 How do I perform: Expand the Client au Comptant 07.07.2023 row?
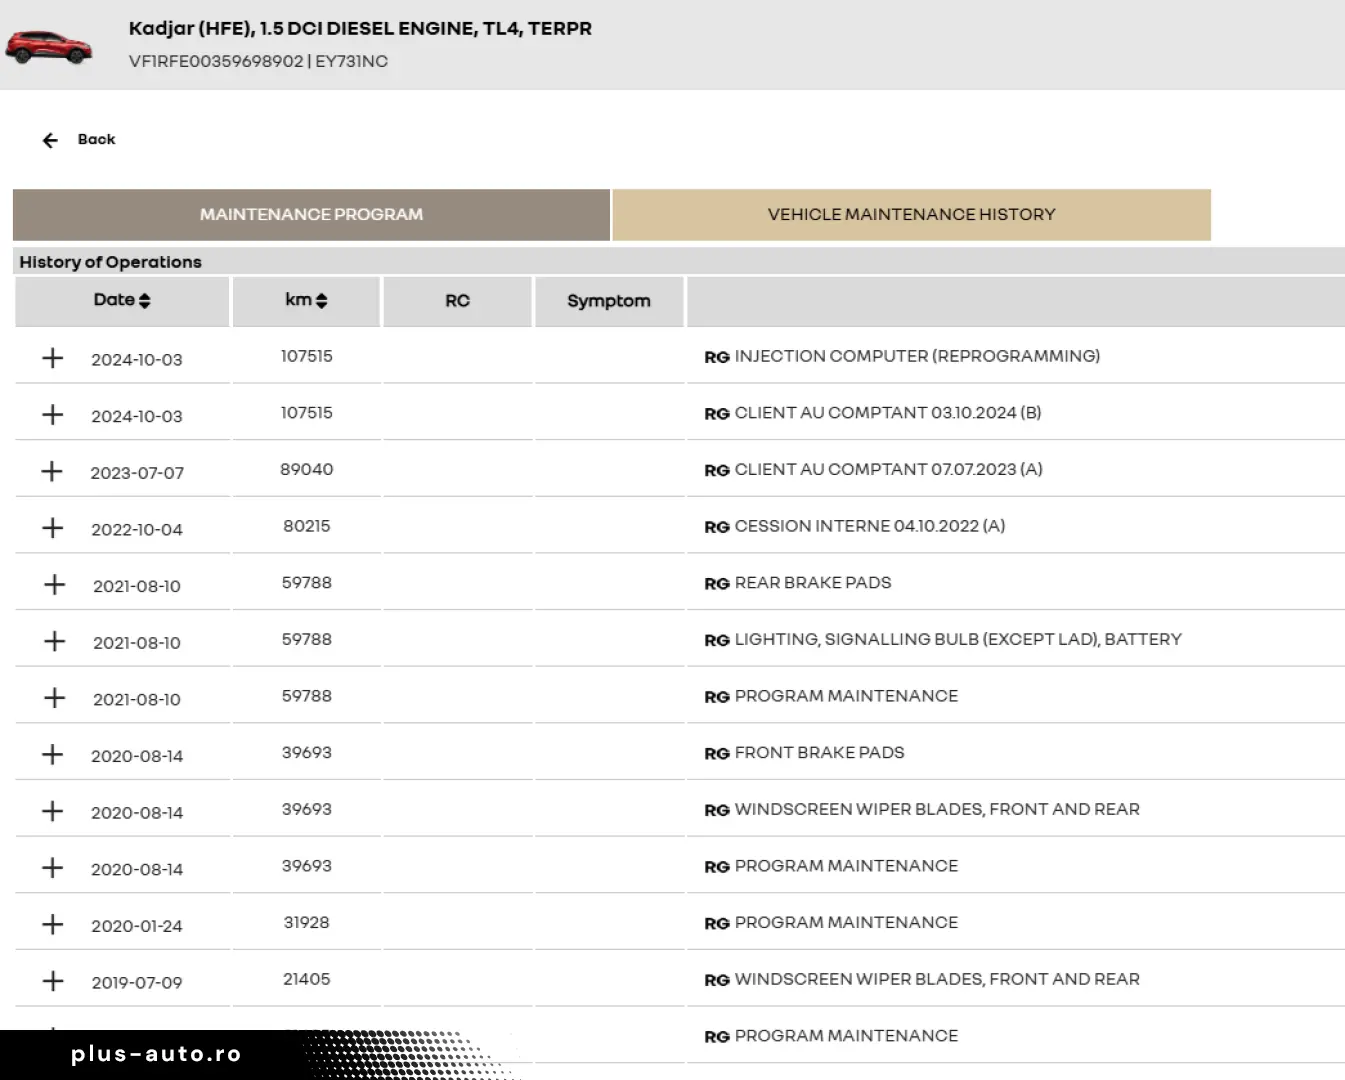tap(53, 471)
